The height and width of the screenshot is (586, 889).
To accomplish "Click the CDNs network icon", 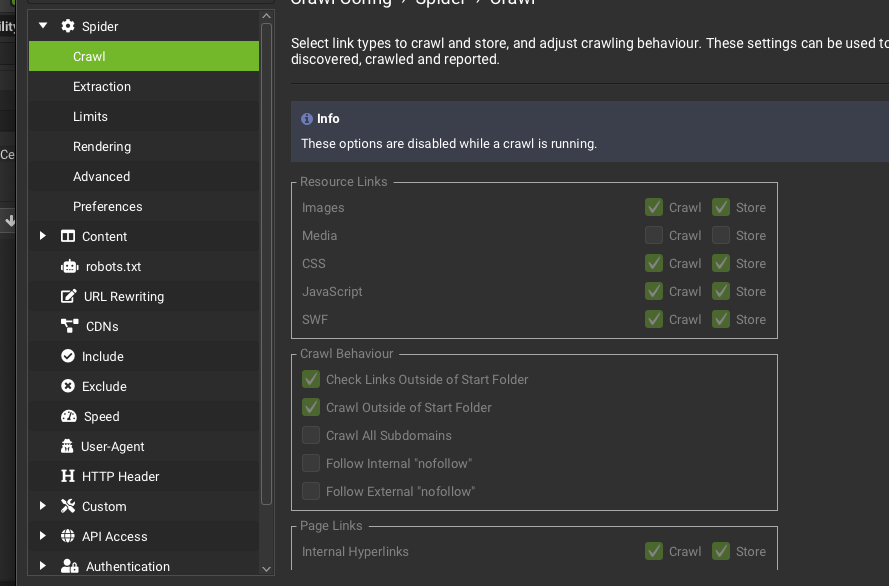I will 69,327.
